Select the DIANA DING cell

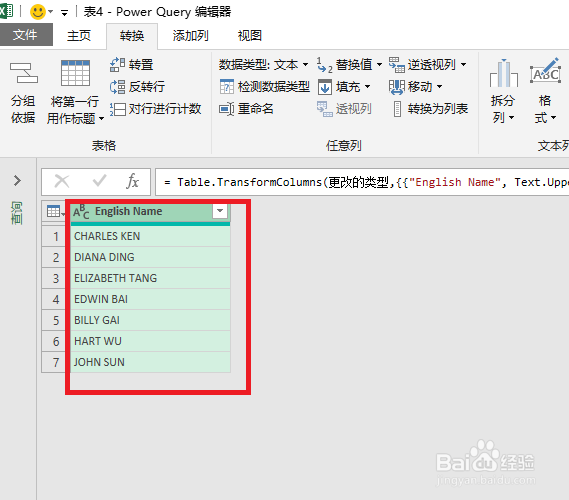click(x=151, y=257)
